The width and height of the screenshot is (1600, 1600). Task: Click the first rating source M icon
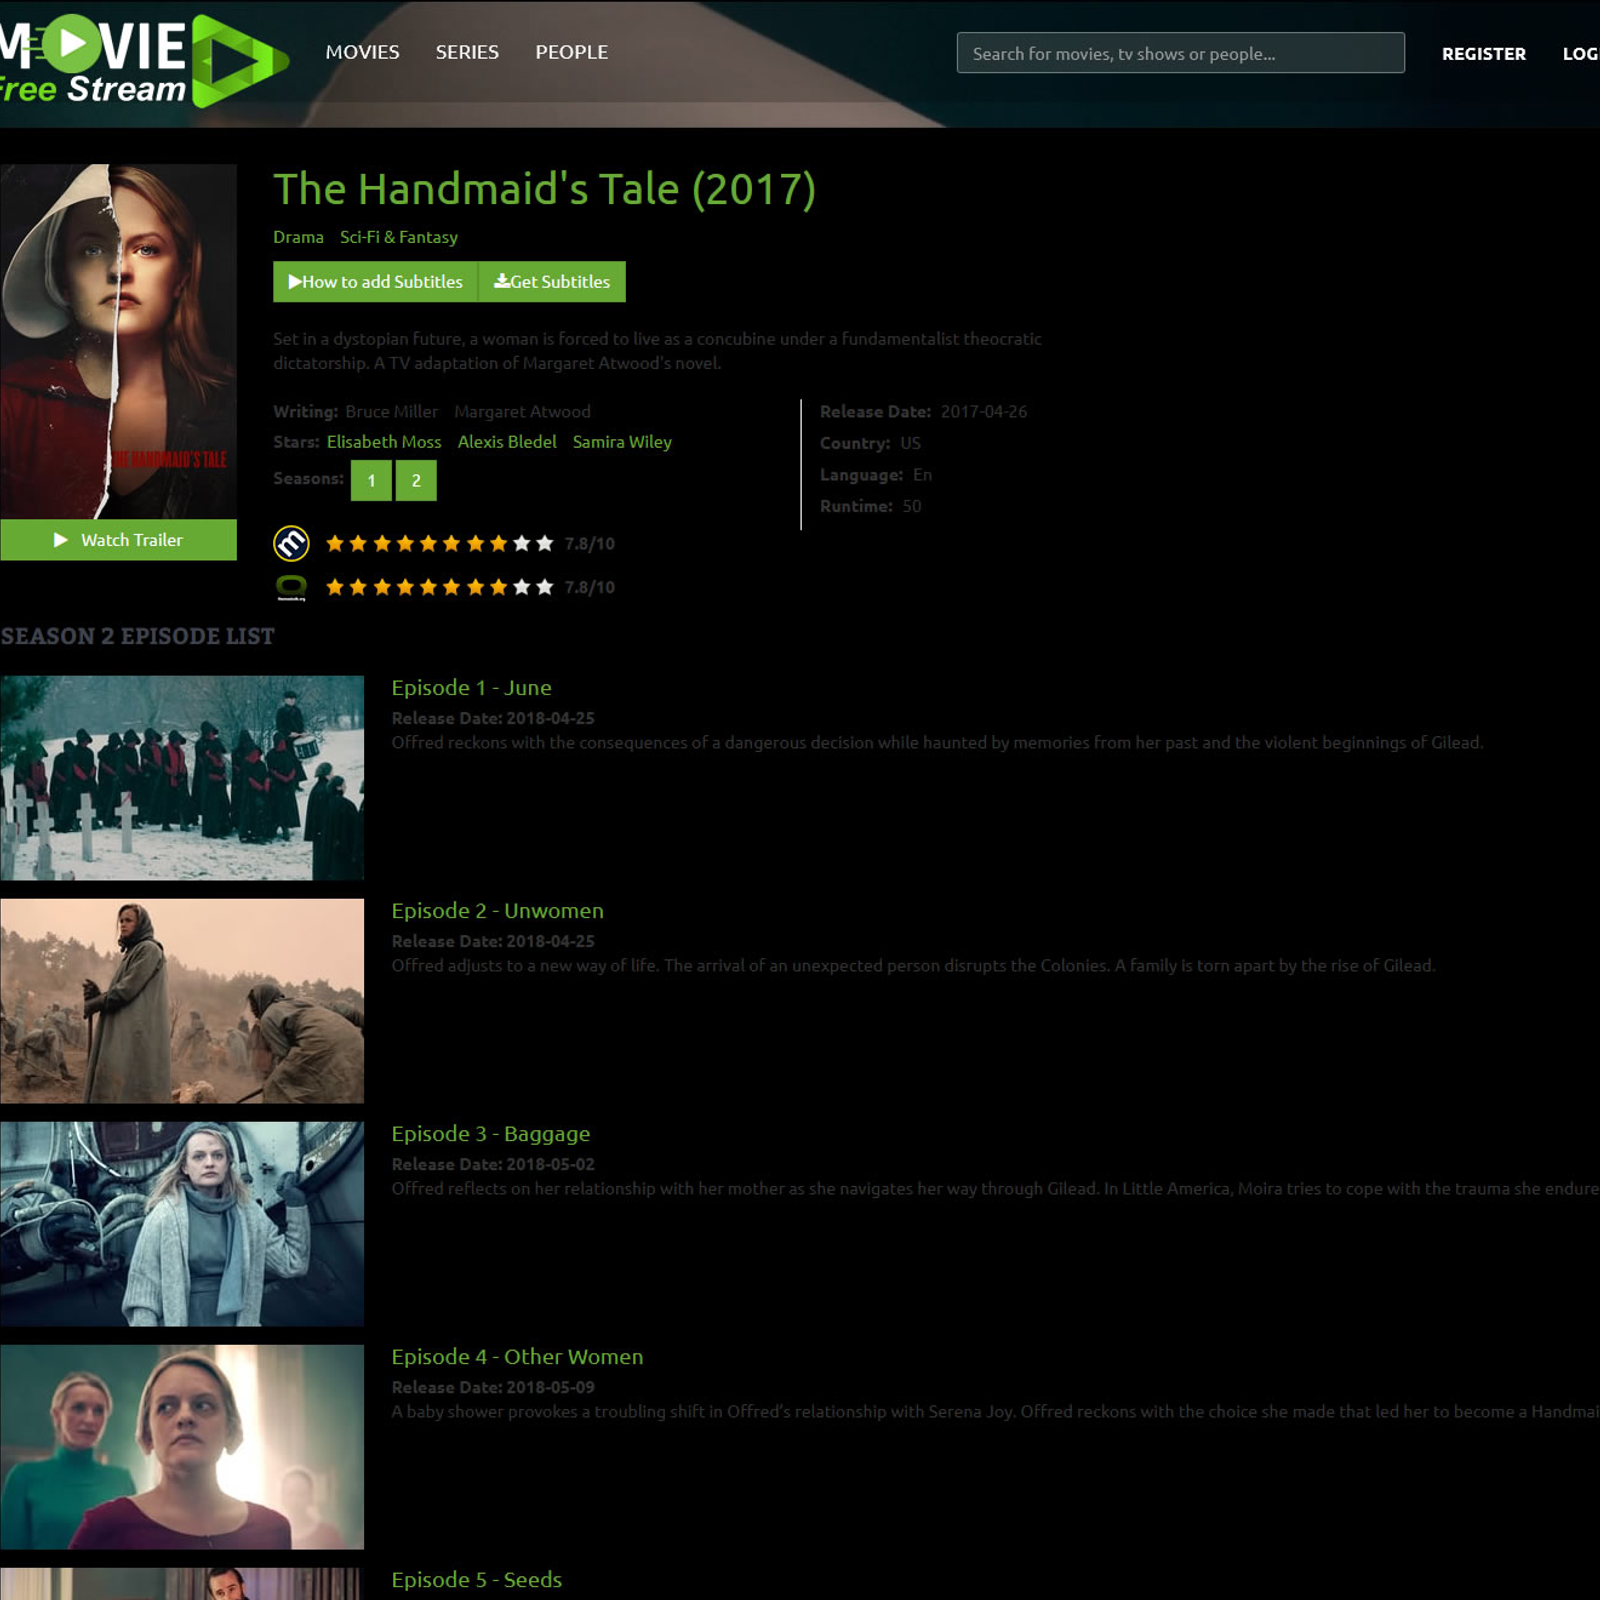[291, 543]
